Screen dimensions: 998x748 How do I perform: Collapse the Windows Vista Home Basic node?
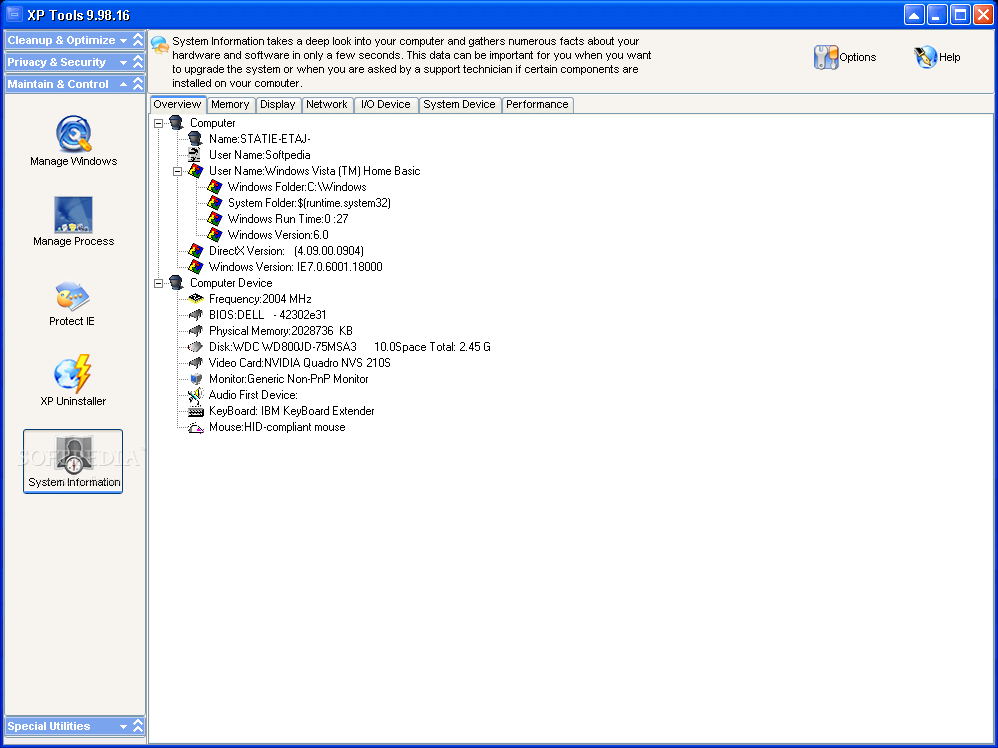coord(178,171)
